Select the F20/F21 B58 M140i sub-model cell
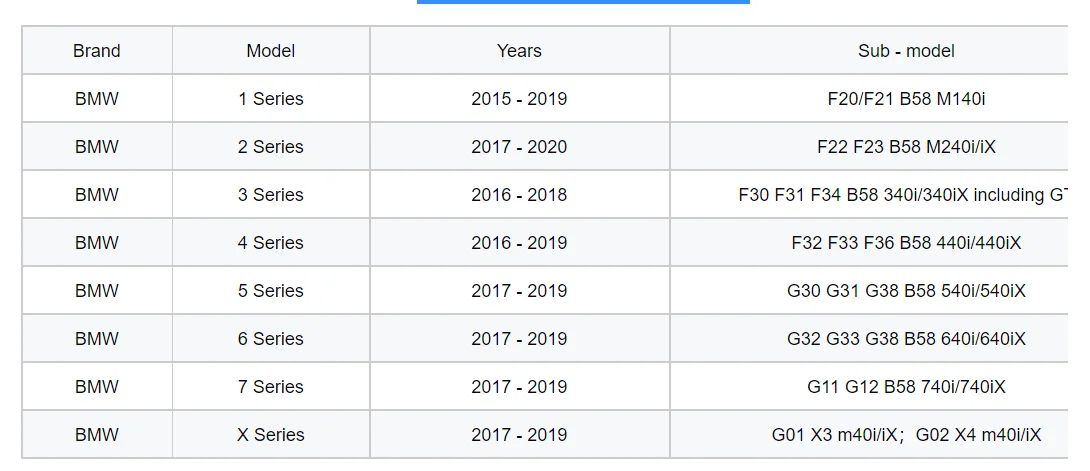The height and width of the screenshot is (471, 1090). [x=906, y=99]
